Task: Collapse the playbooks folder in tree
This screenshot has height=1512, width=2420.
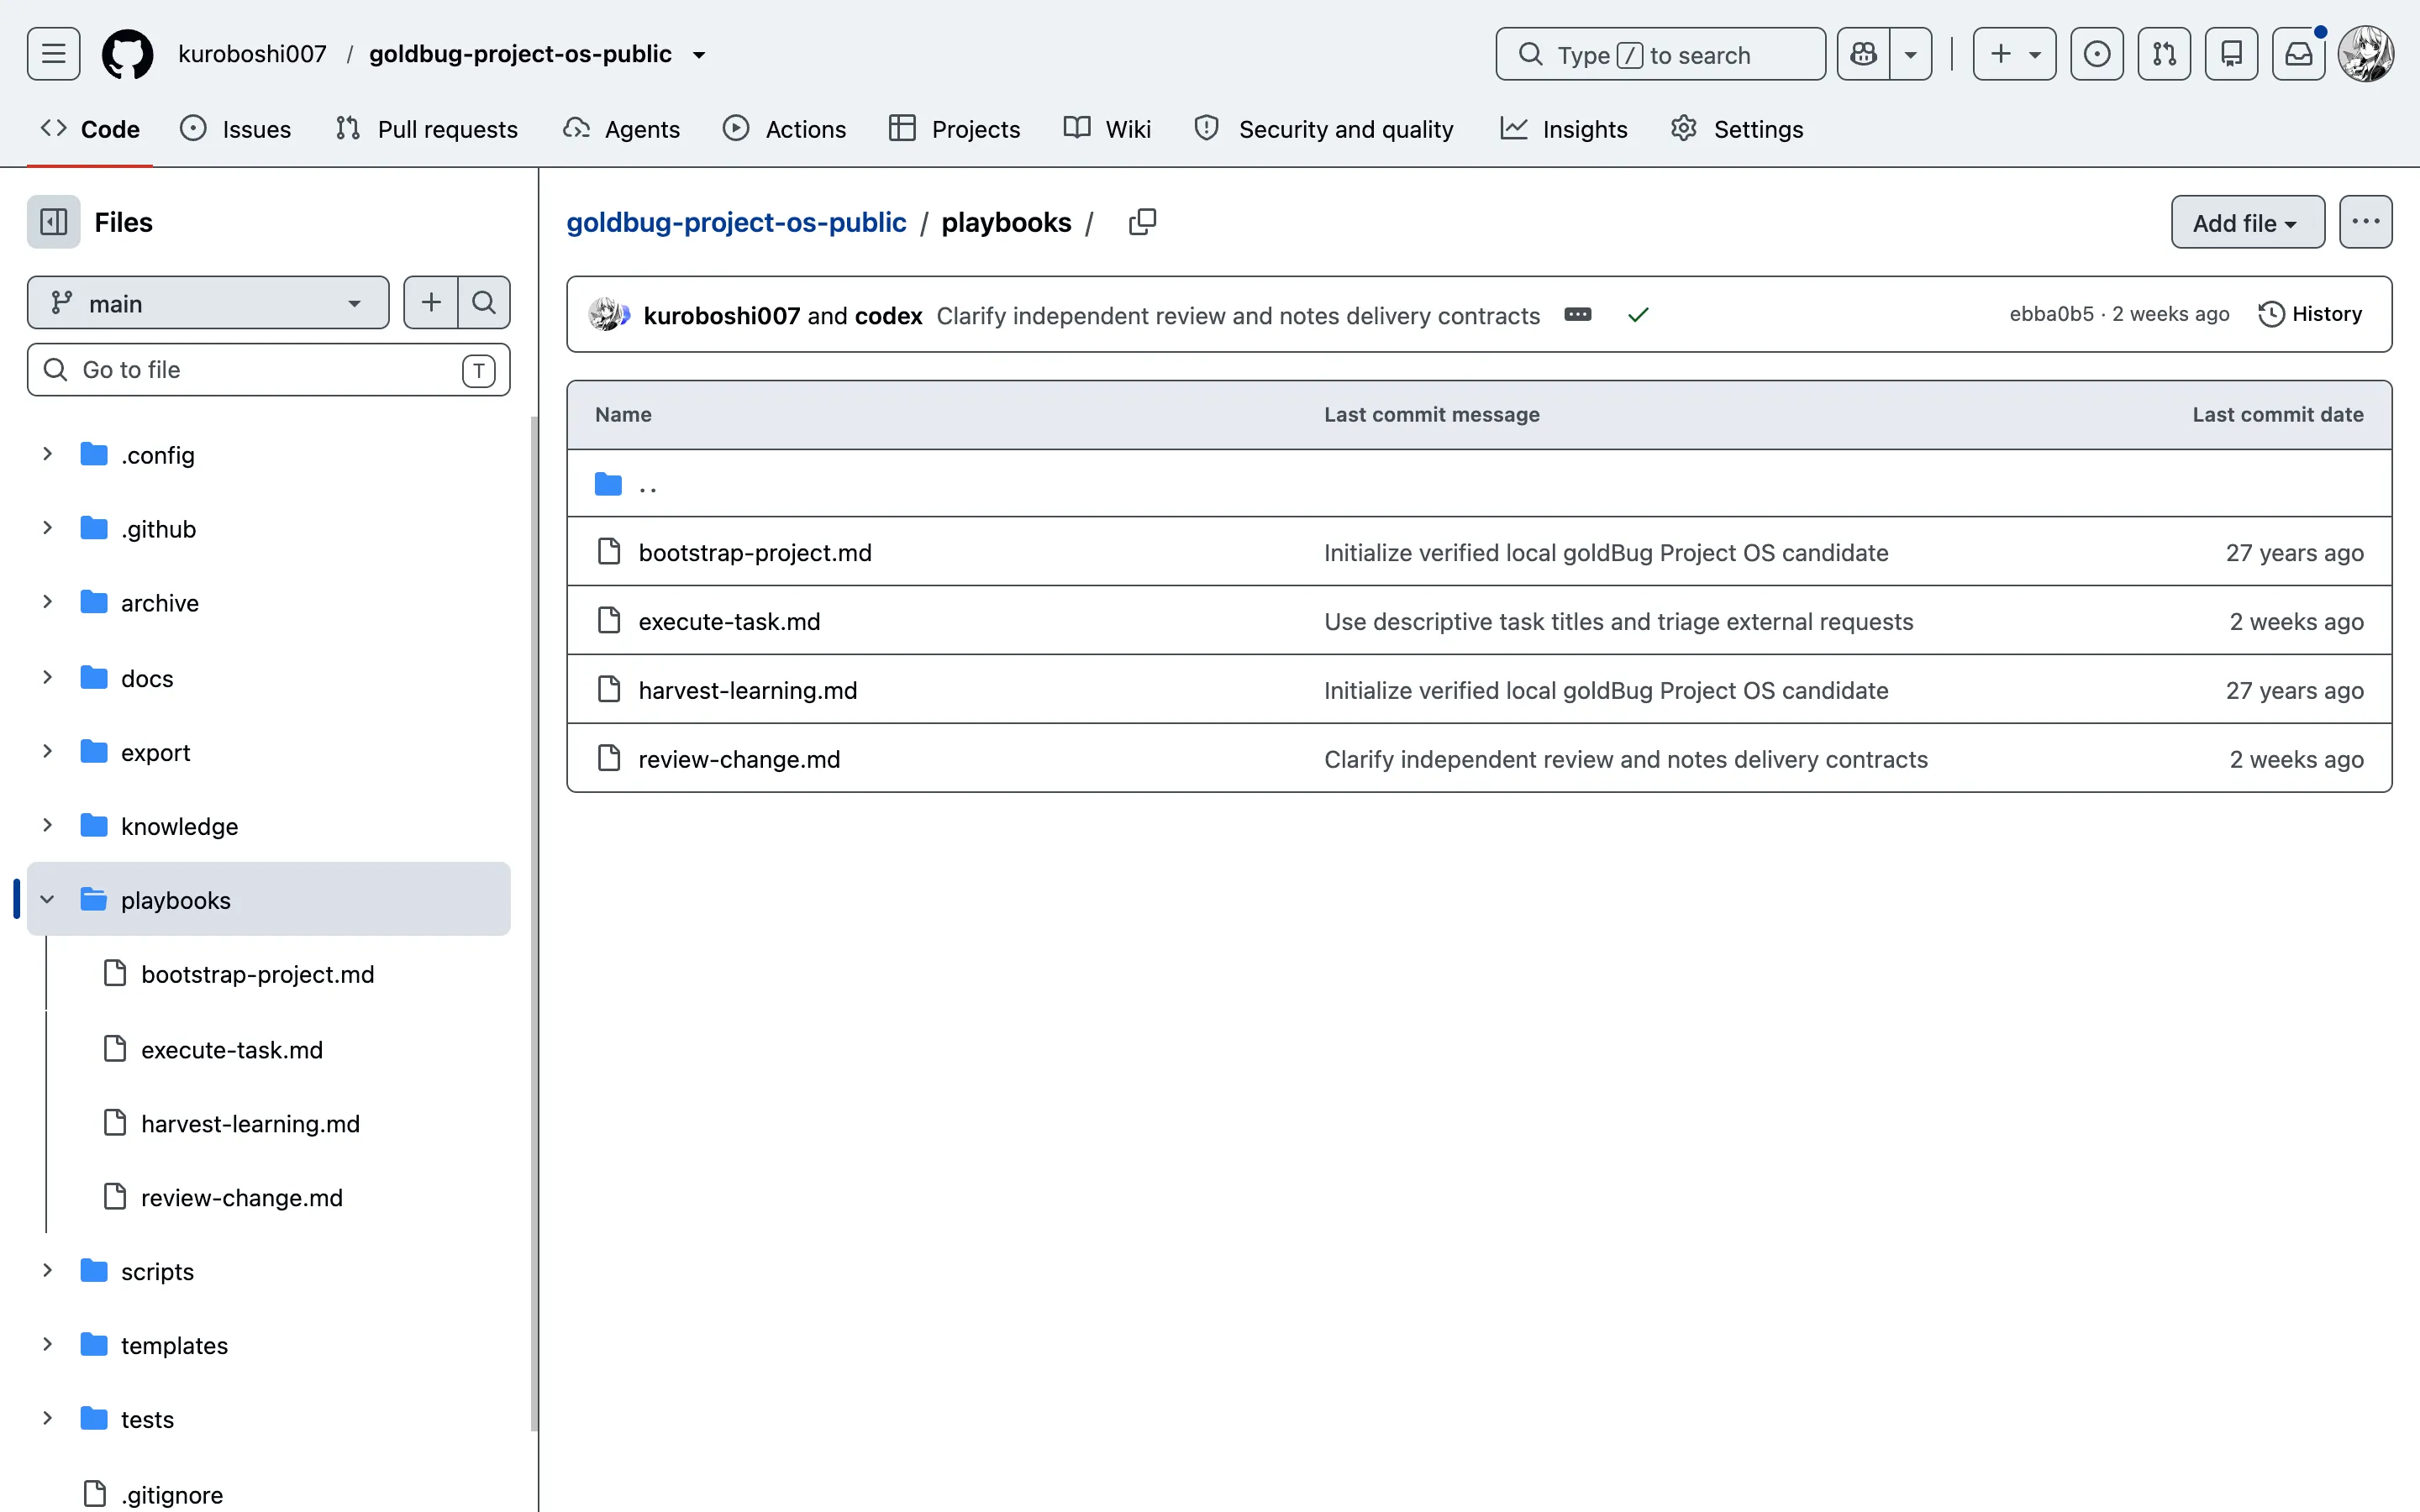Action: pyautogui.click(x=47, y=899)
